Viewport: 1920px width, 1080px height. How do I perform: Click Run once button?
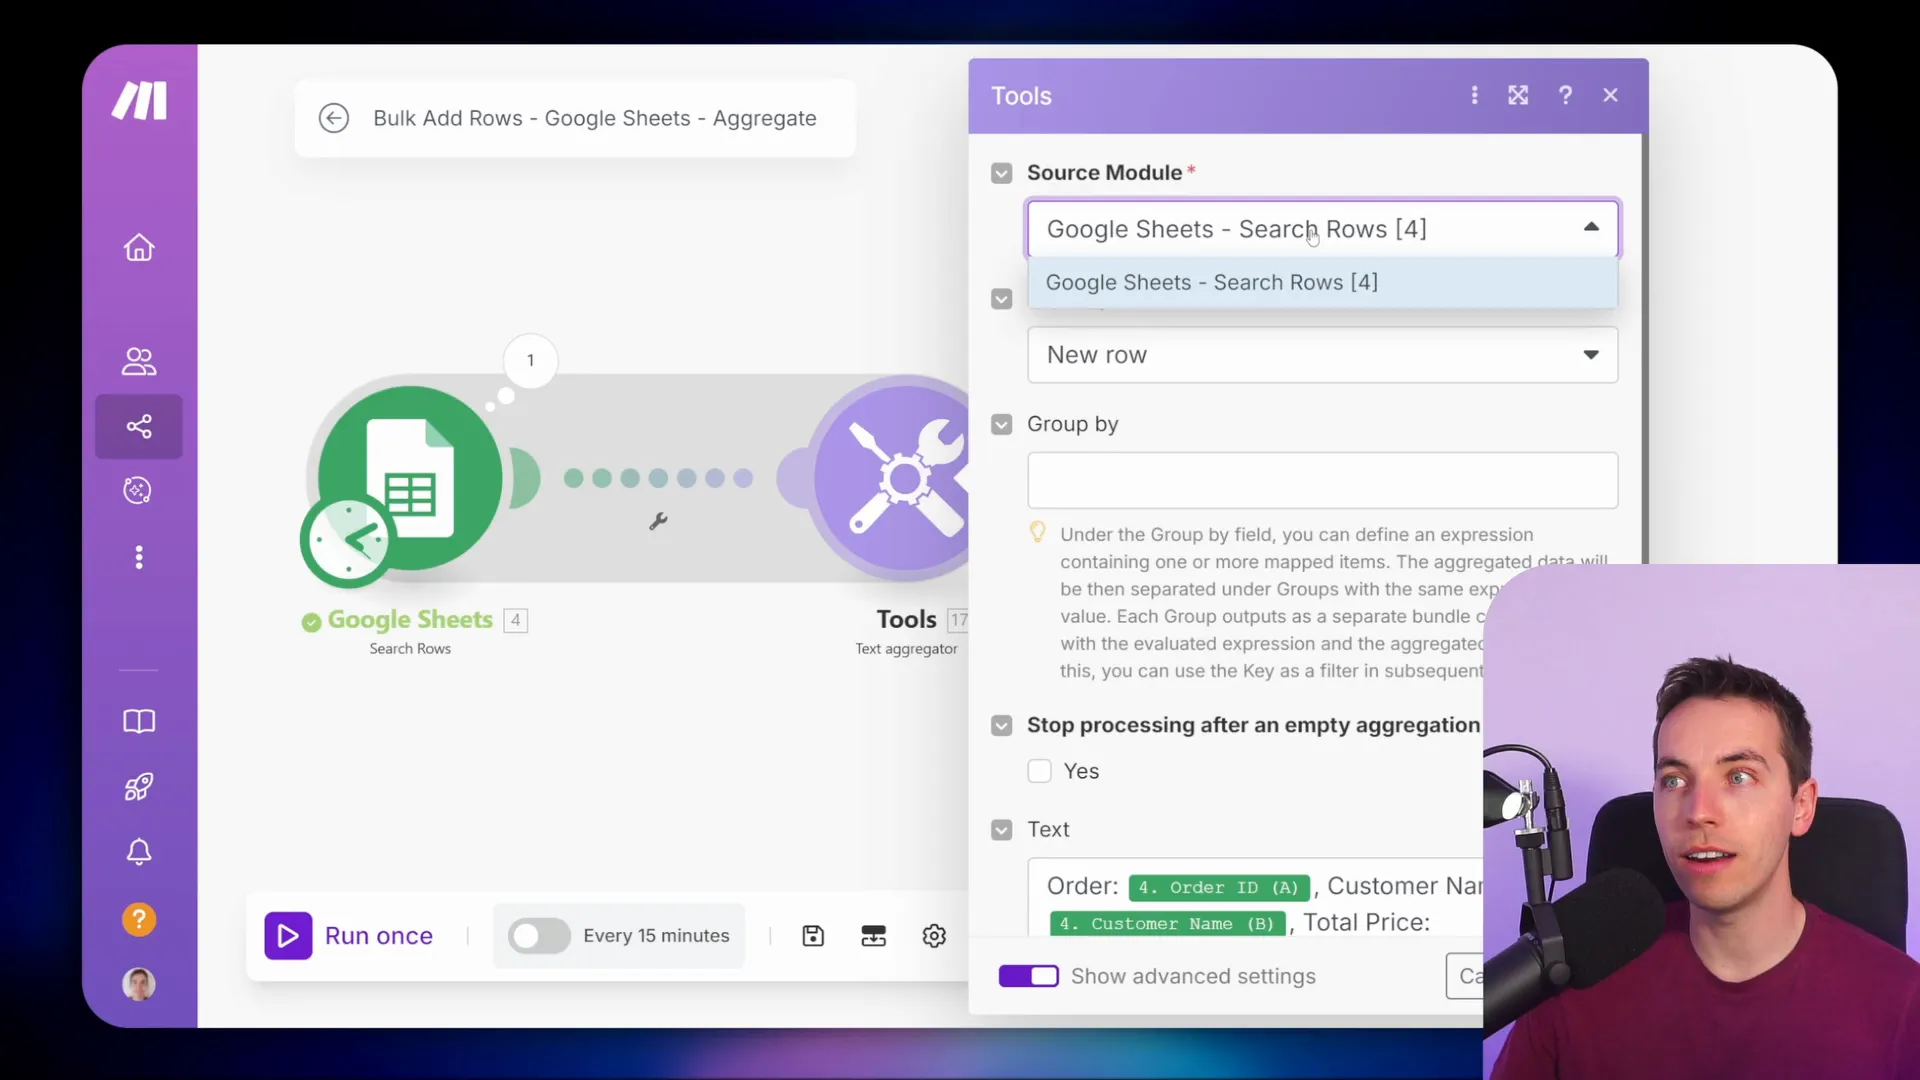(x=349, y=936)
